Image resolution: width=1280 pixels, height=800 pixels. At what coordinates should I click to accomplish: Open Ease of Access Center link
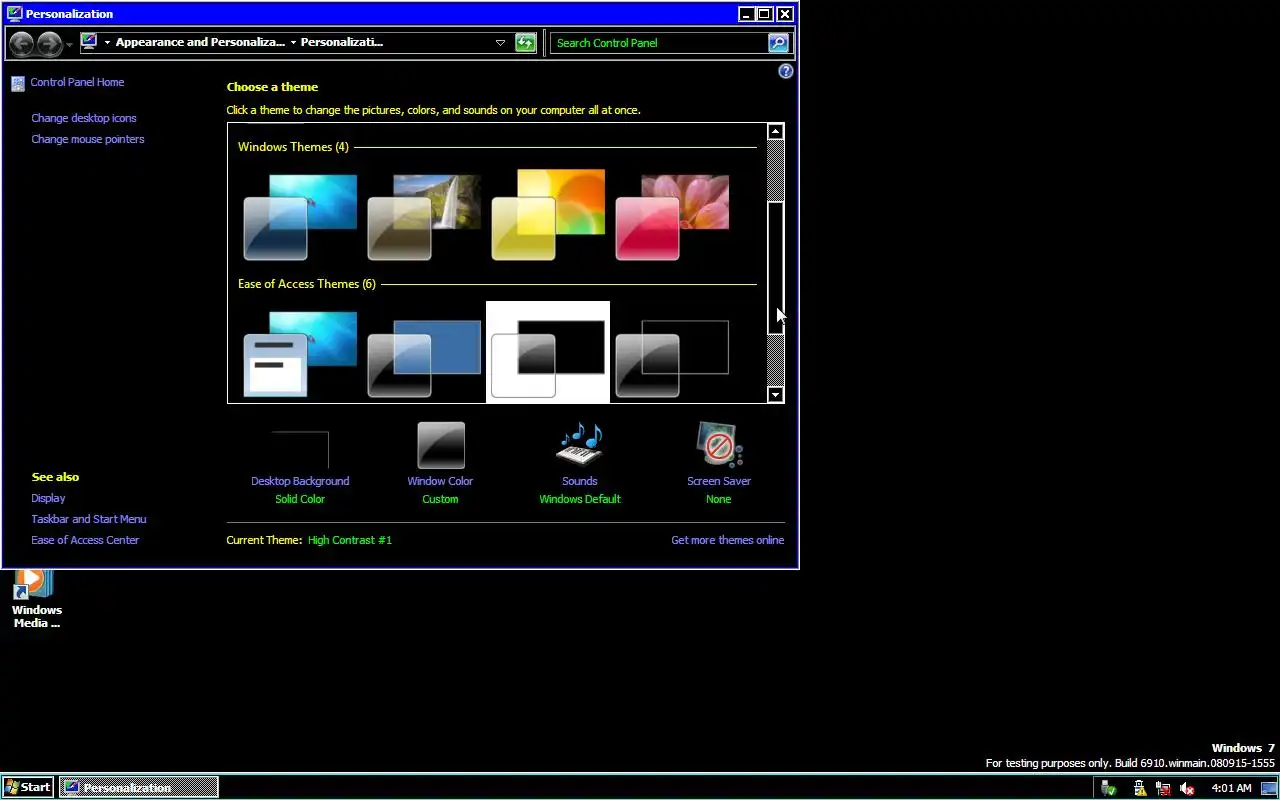click(85, 540)
